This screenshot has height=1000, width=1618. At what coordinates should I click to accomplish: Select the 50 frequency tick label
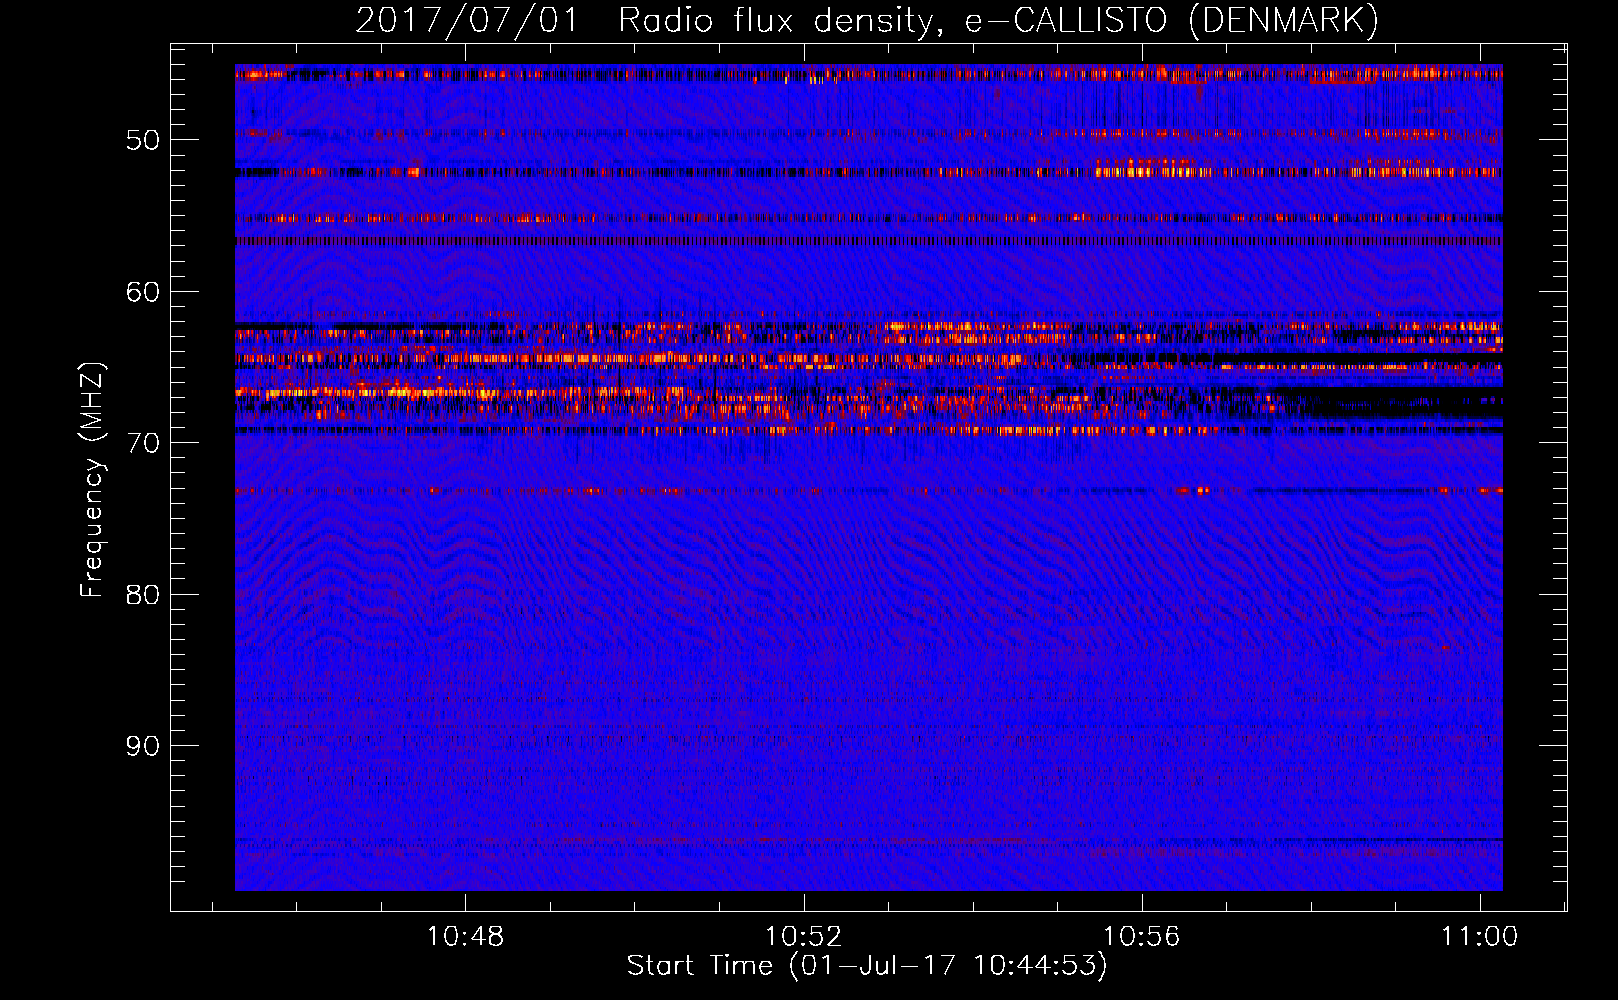[143, 140]
